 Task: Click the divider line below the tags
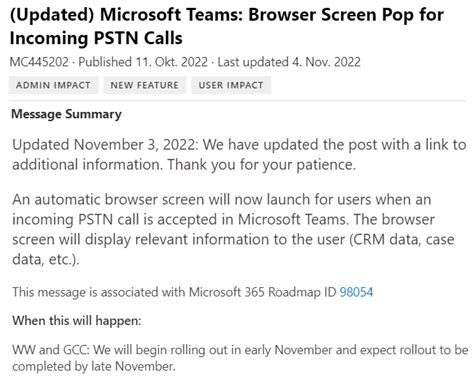[x=237, y=100]
